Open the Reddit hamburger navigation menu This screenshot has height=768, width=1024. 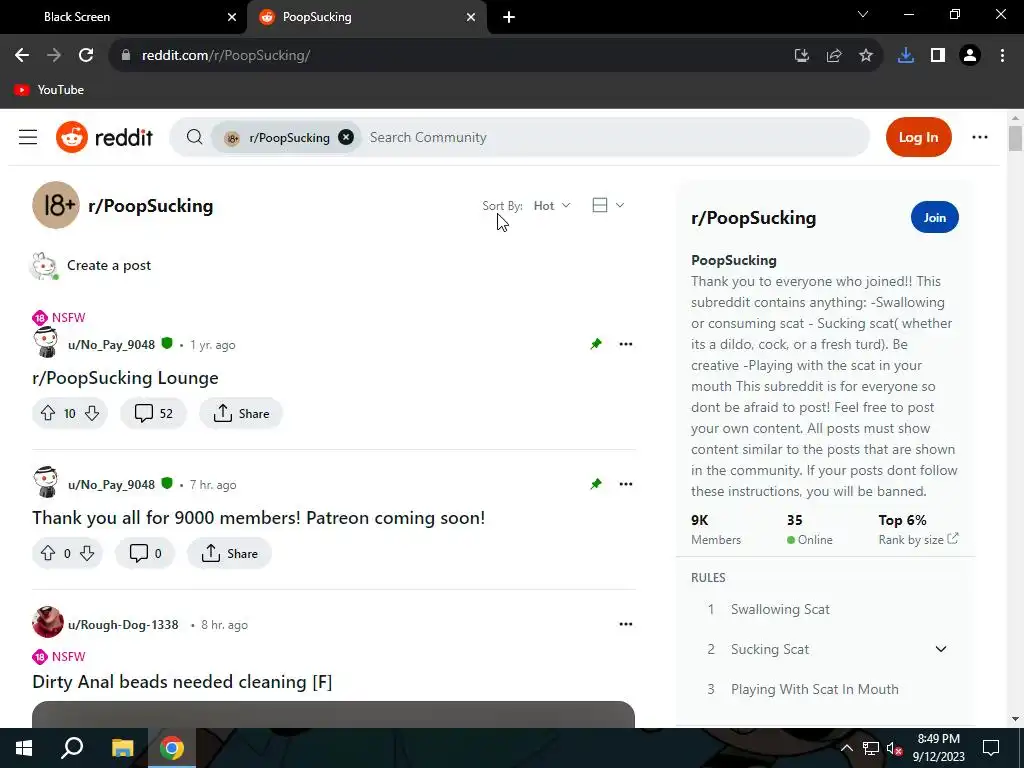[28, 137]
